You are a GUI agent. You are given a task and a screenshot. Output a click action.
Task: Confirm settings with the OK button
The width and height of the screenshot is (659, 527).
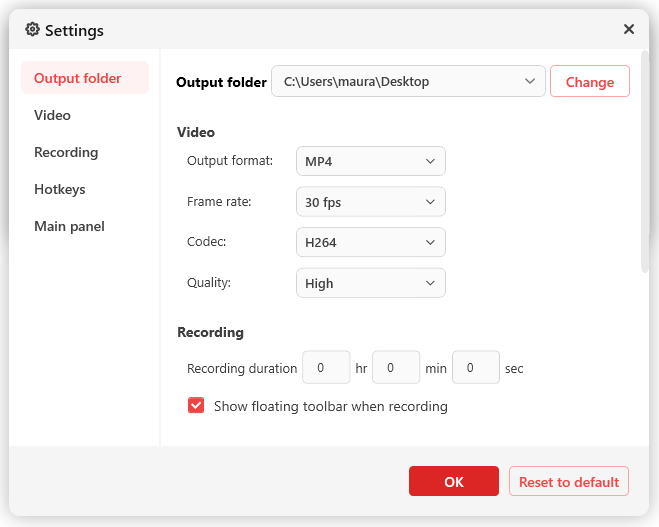454,481
